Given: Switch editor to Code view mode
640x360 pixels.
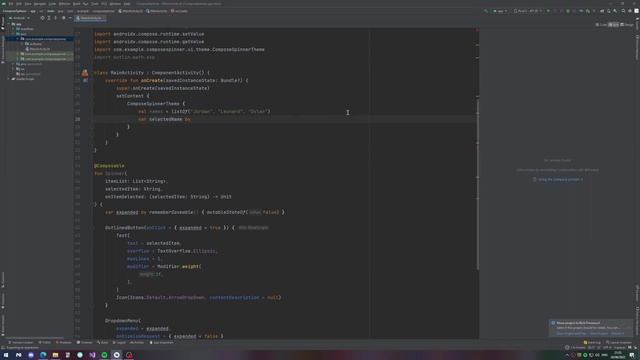Looking at the screenshot, I should point(601,25).
